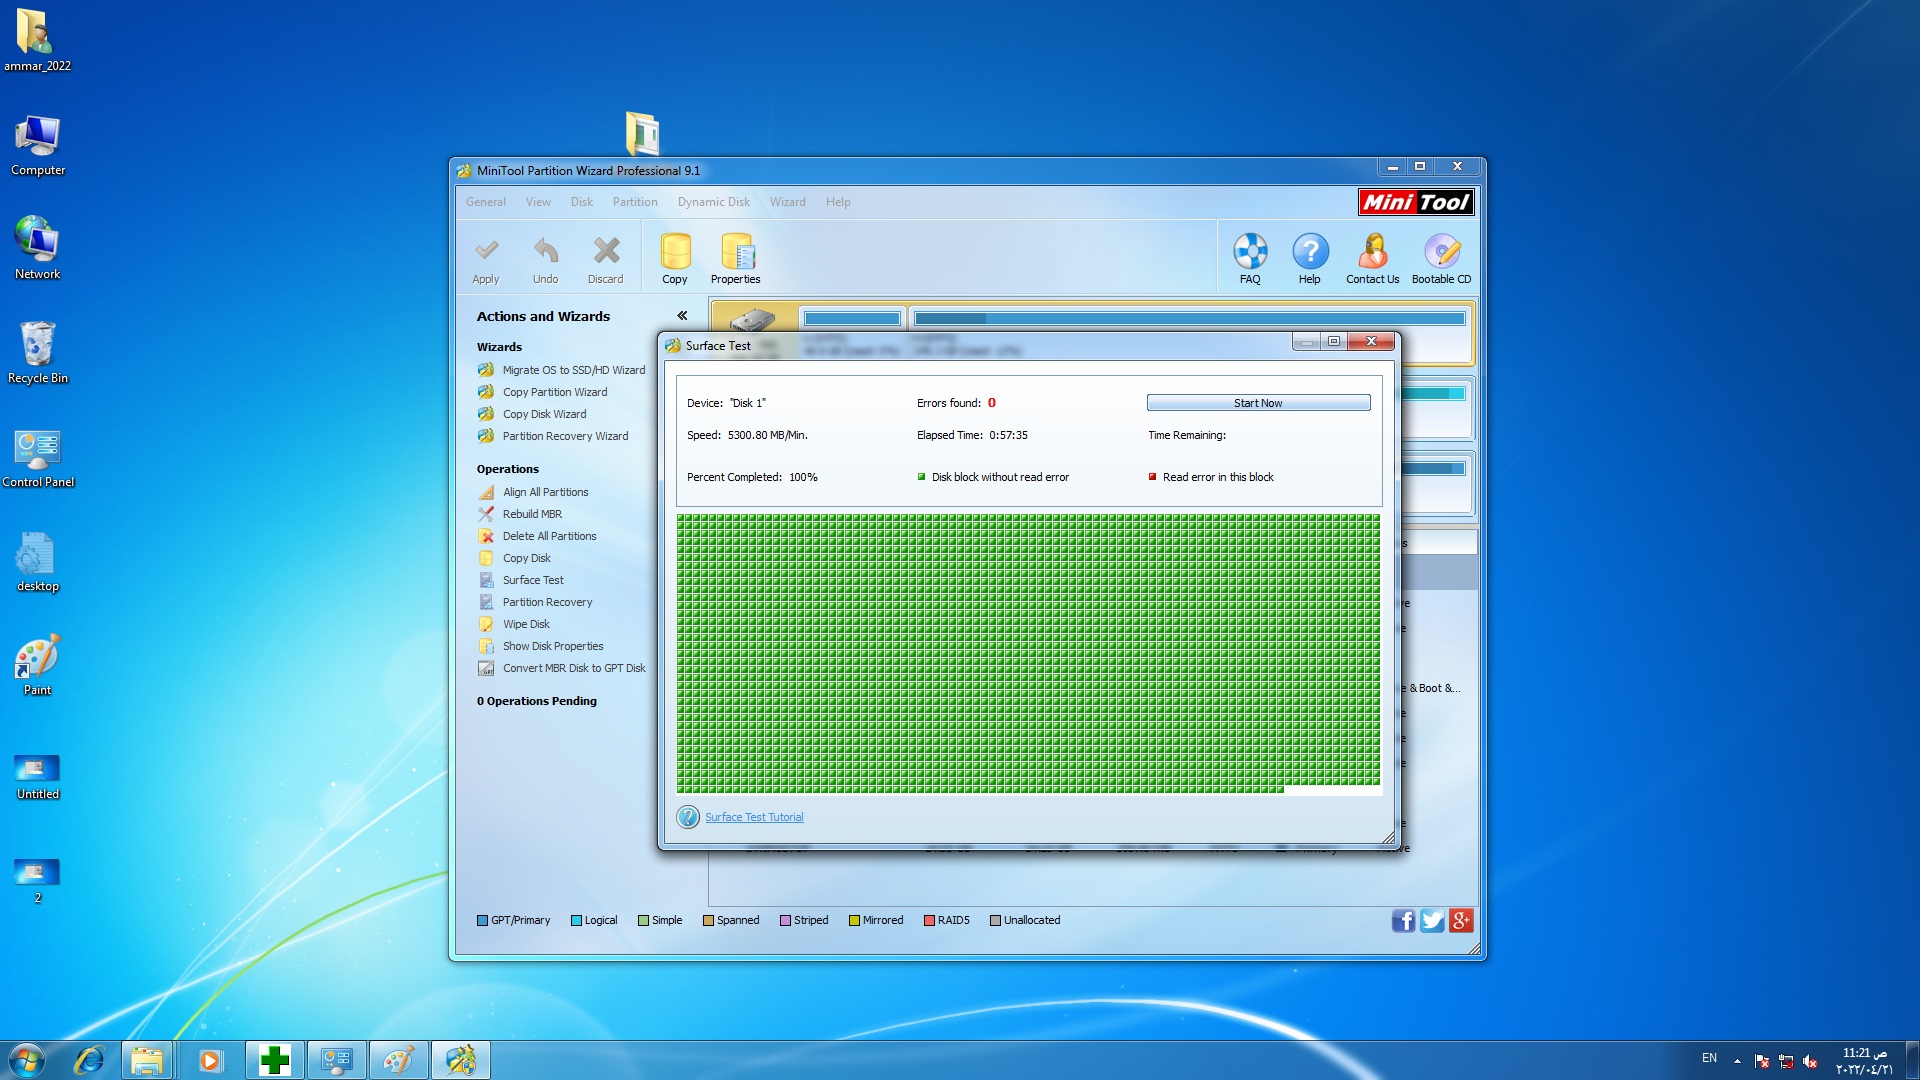
Task: Click the Discard X toolbar icon
Action: 605,259
